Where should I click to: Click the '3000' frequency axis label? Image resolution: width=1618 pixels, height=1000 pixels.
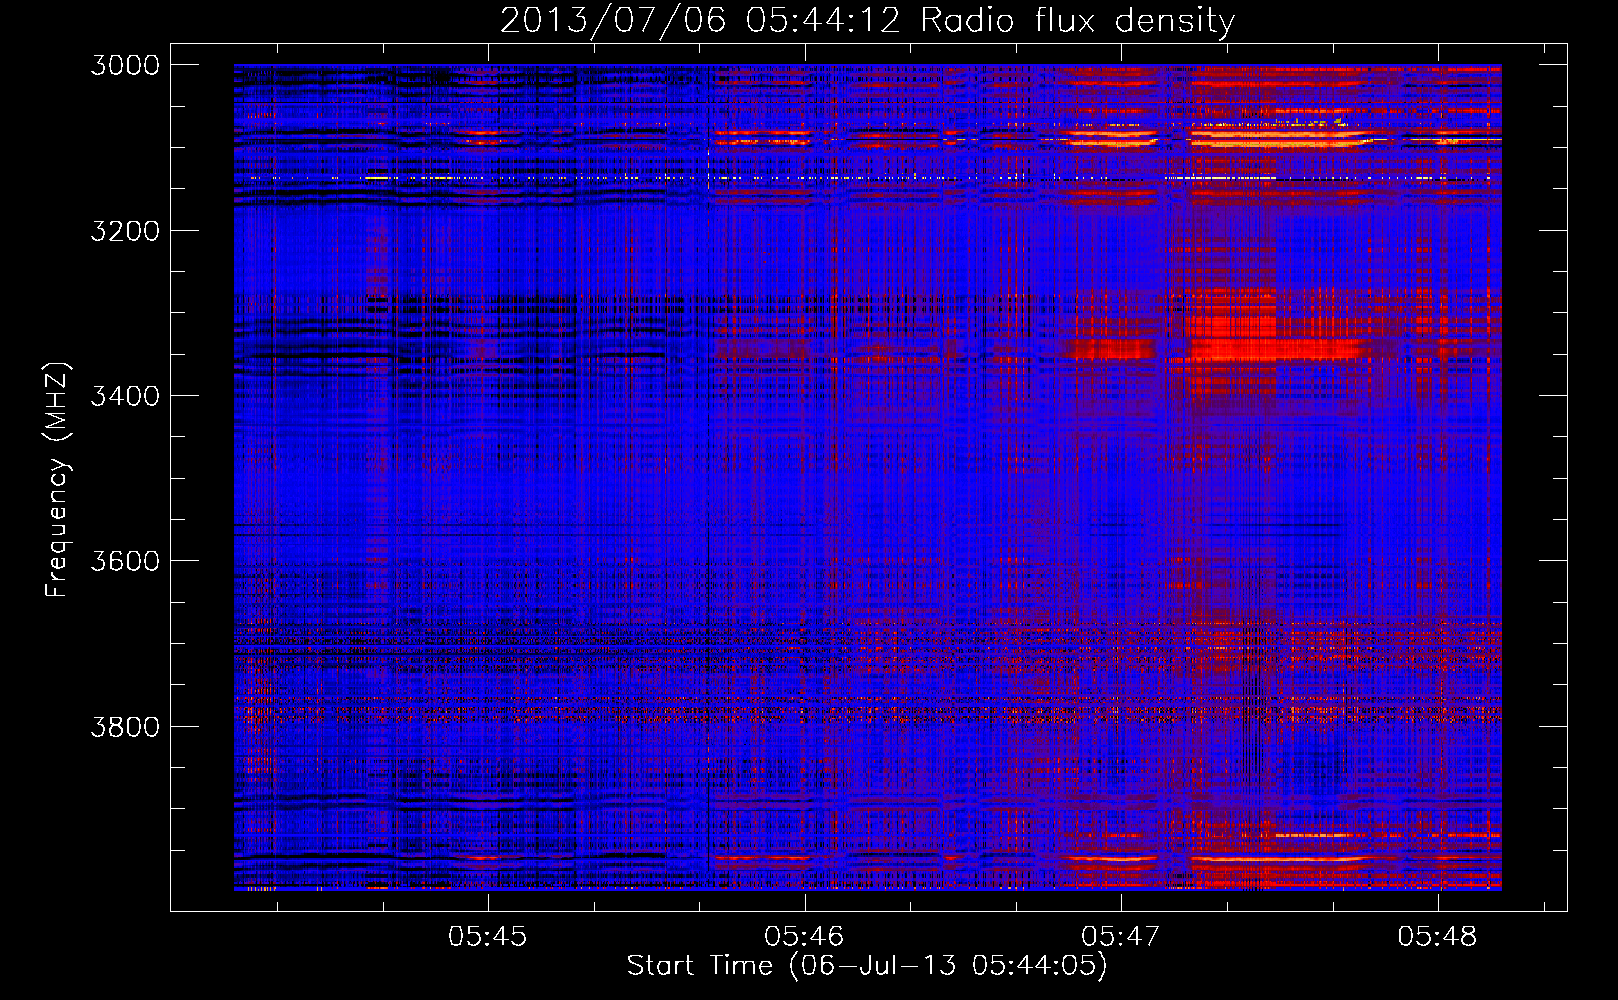point(125,65)
